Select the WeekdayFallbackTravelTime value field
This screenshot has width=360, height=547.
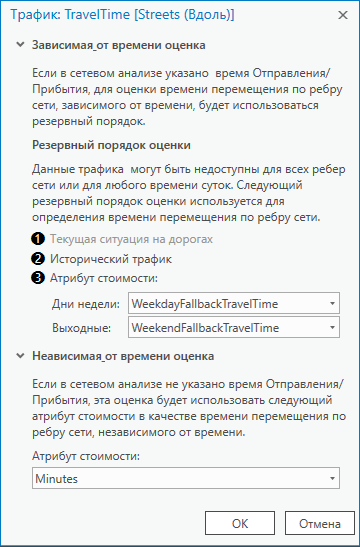(234, 304)
